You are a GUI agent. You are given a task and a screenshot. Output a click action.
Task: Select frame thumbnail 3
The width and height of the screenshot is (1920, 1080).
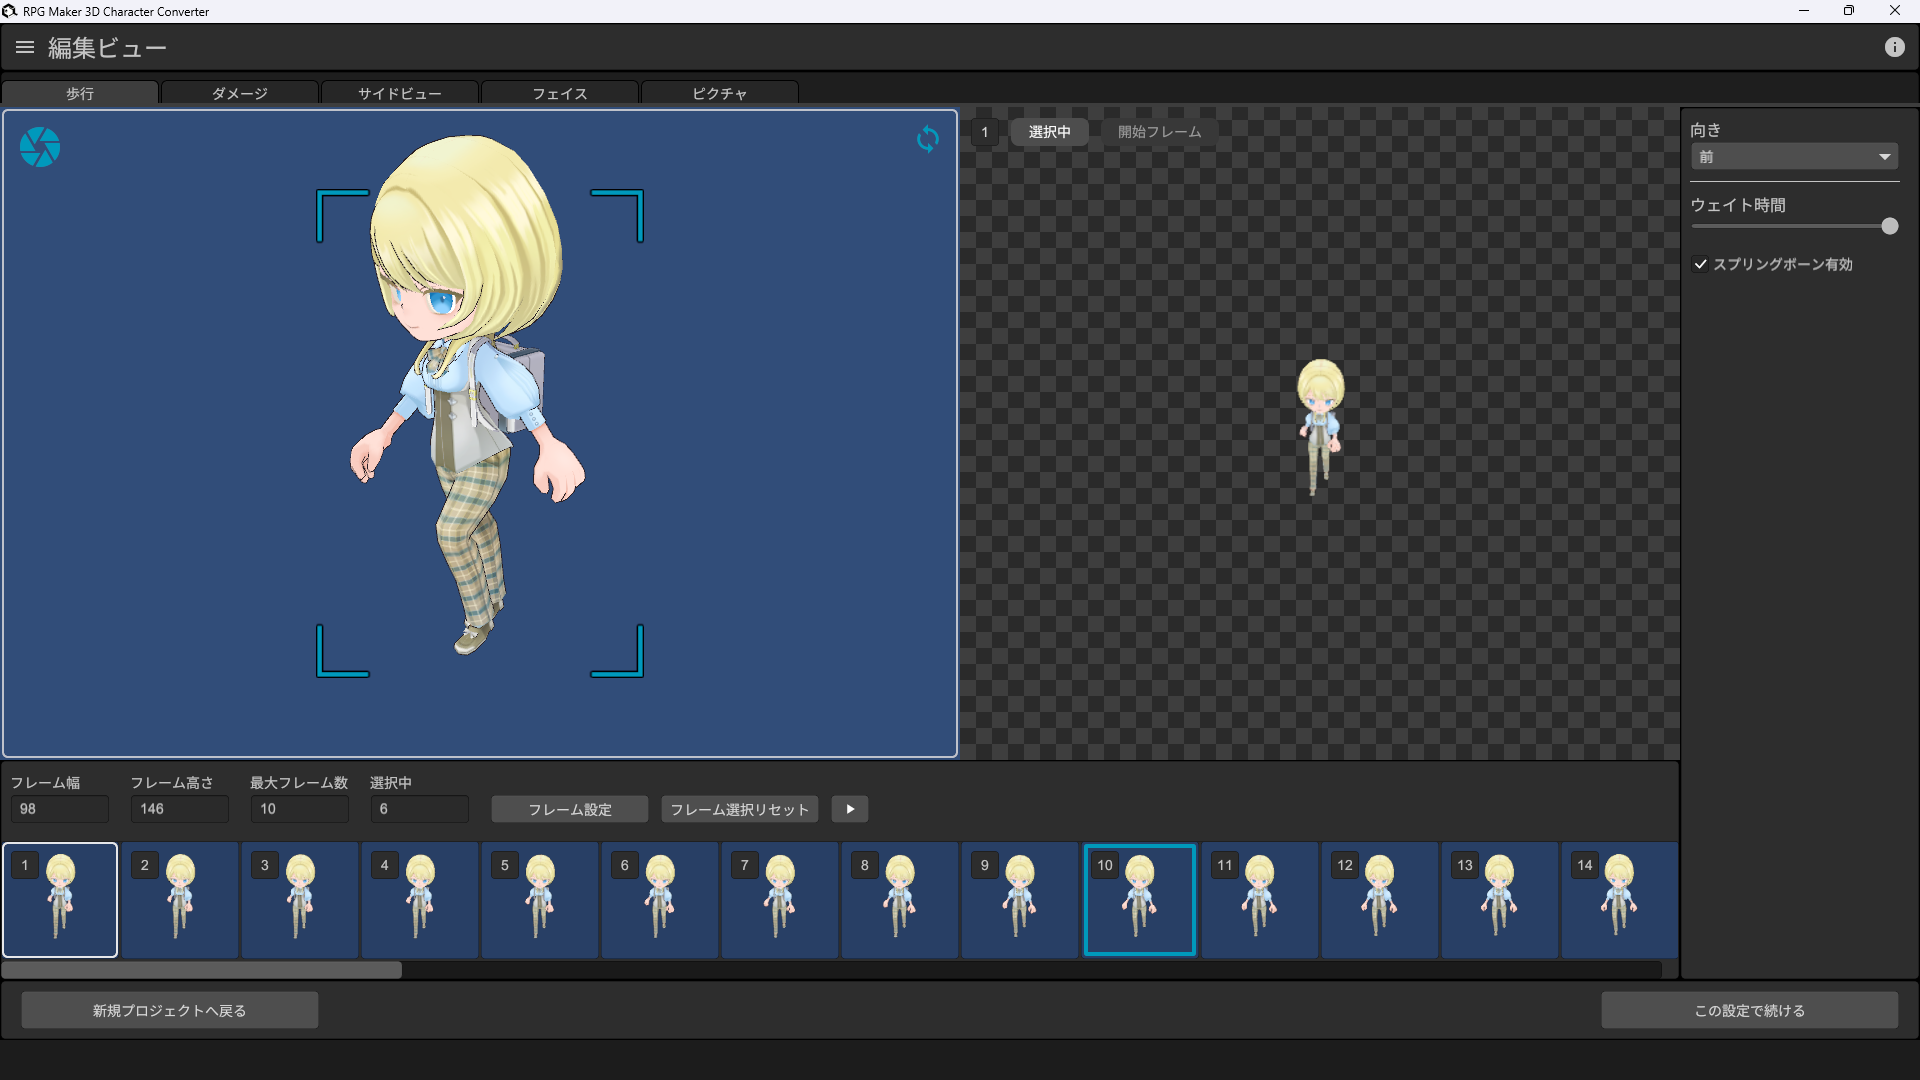(x=300, y=900)
